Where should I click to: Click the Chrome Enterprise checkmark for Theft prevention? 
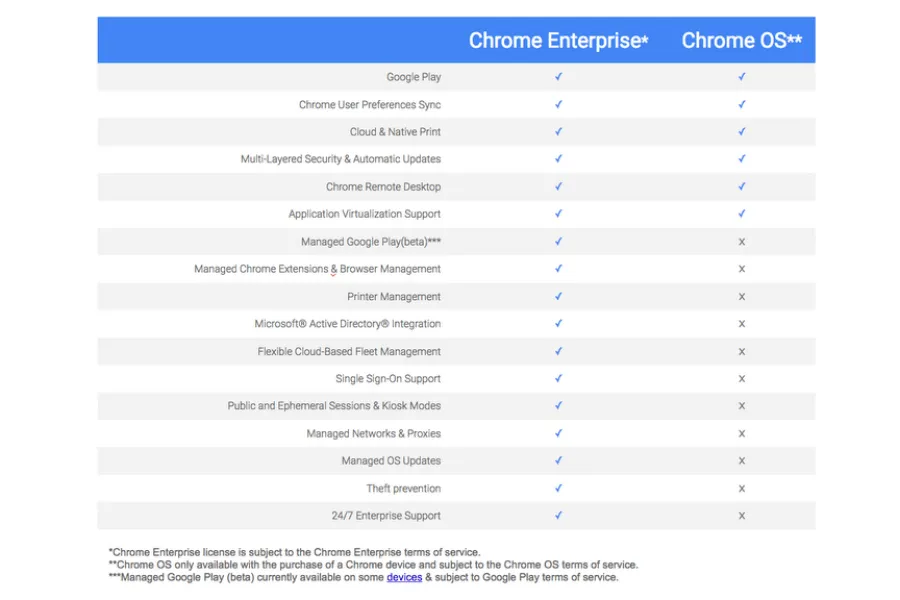tap(558, 489)
